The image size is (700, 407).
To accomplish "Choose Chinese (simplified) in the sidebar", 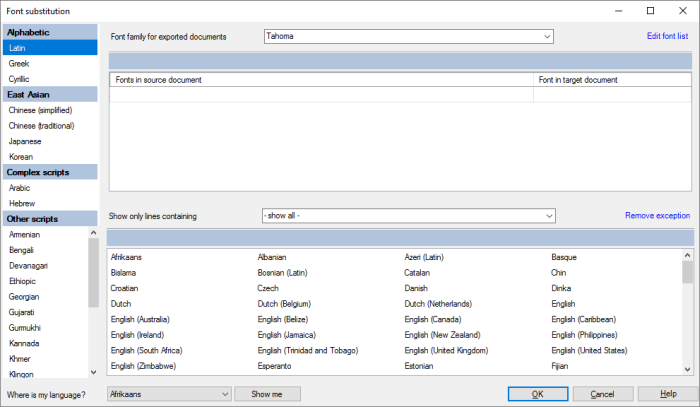I will click(x=41, y=110).
